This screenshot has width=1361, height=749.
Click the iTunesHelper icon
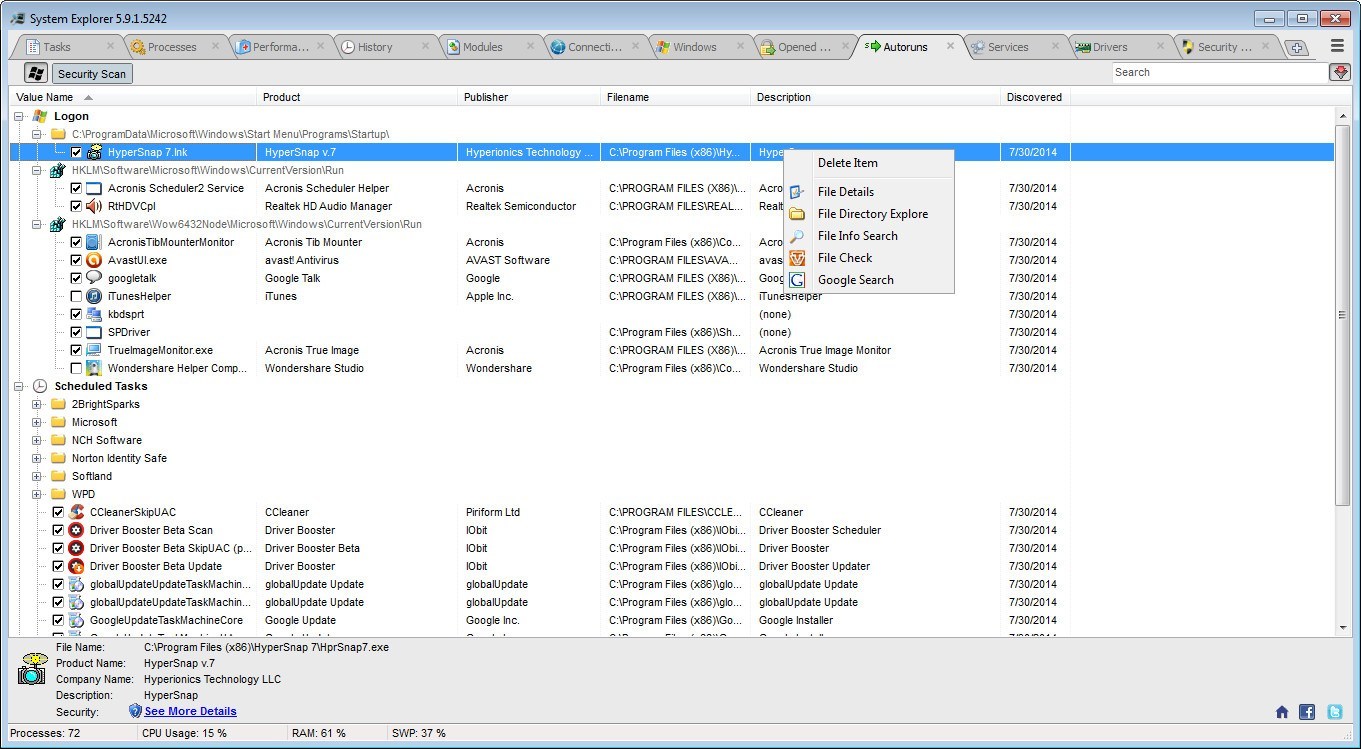tap(93, 296)
